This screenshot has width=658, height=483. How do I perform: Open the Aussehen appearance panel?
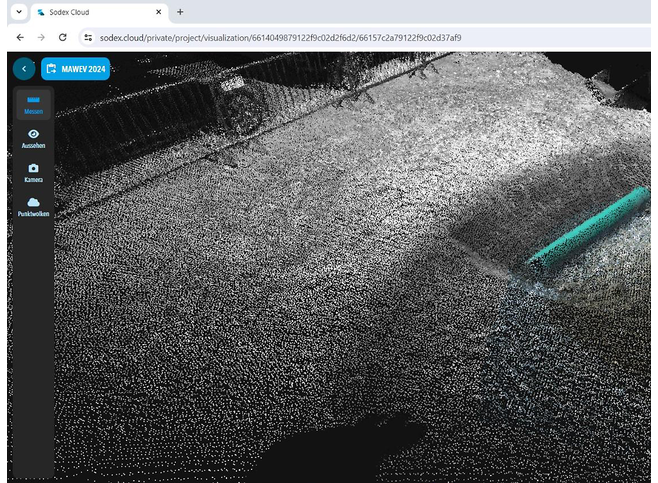[33, 139]
